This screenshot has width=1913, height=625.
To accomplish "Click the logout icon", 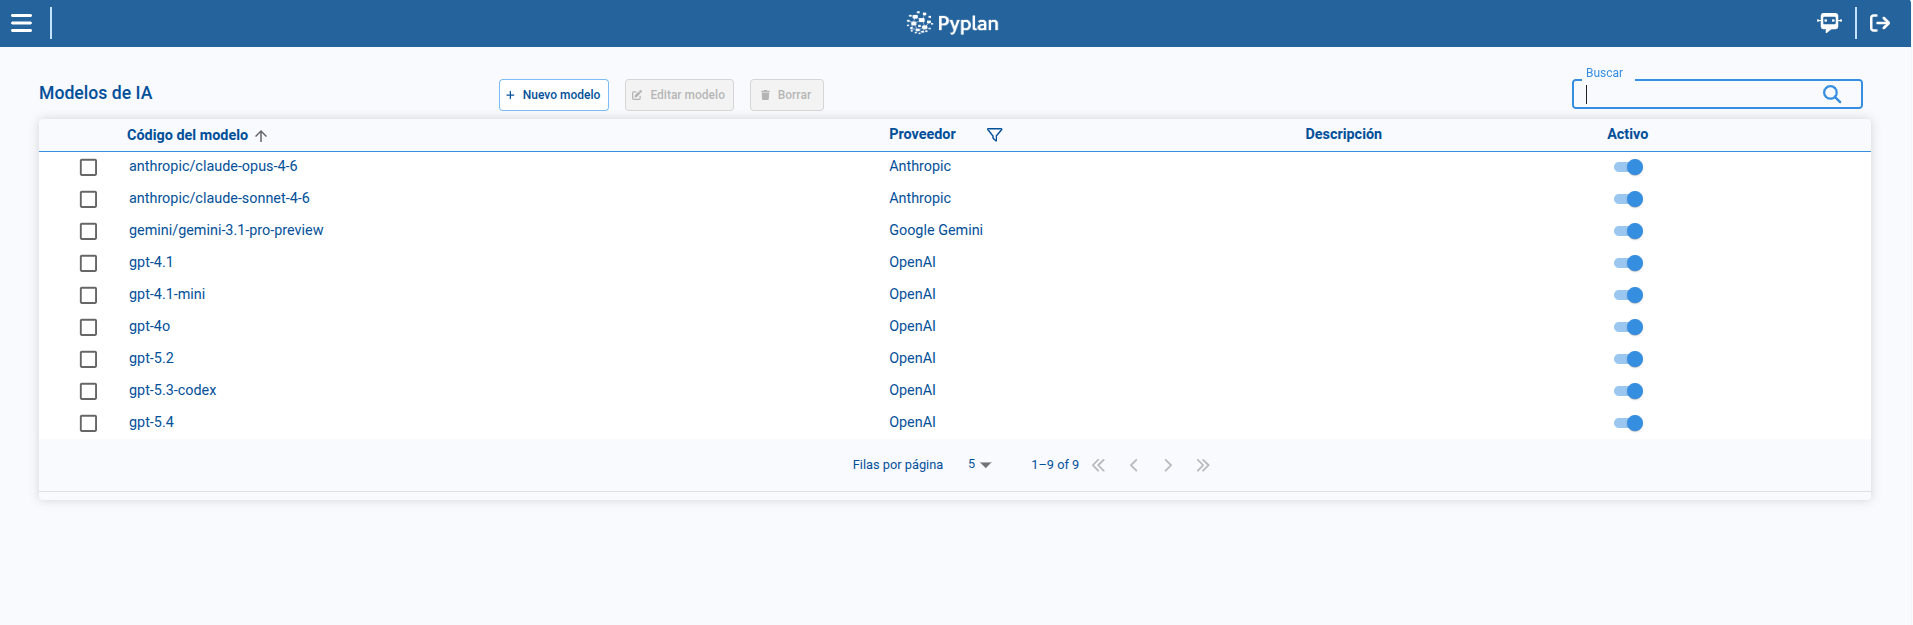I will pos(1880,23).
